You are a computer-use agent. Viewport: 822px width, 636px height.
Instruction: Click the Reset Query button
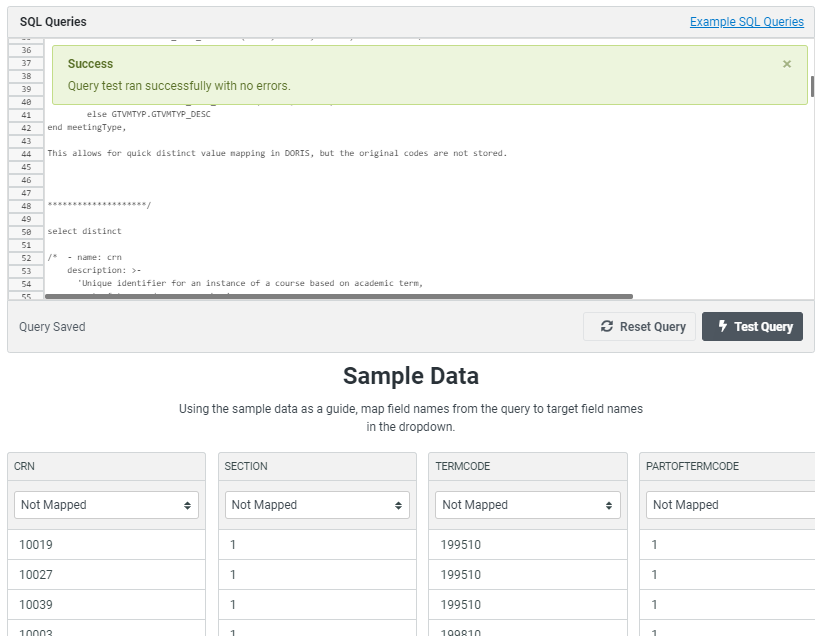tap(640, 327)
